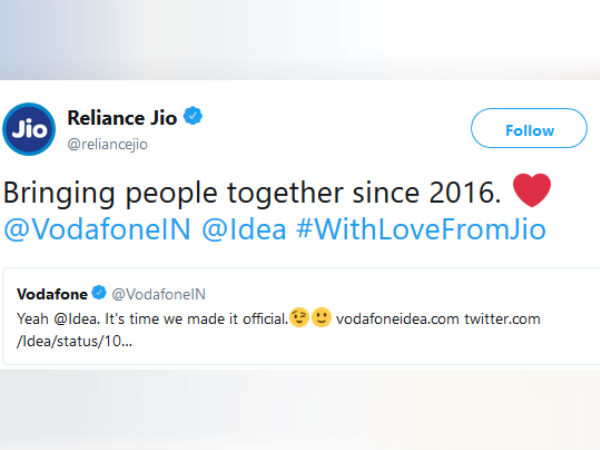This screenshot has width=600, height=450.
Task: Open the Reliance Jio profile name
Action: (121, 118)
